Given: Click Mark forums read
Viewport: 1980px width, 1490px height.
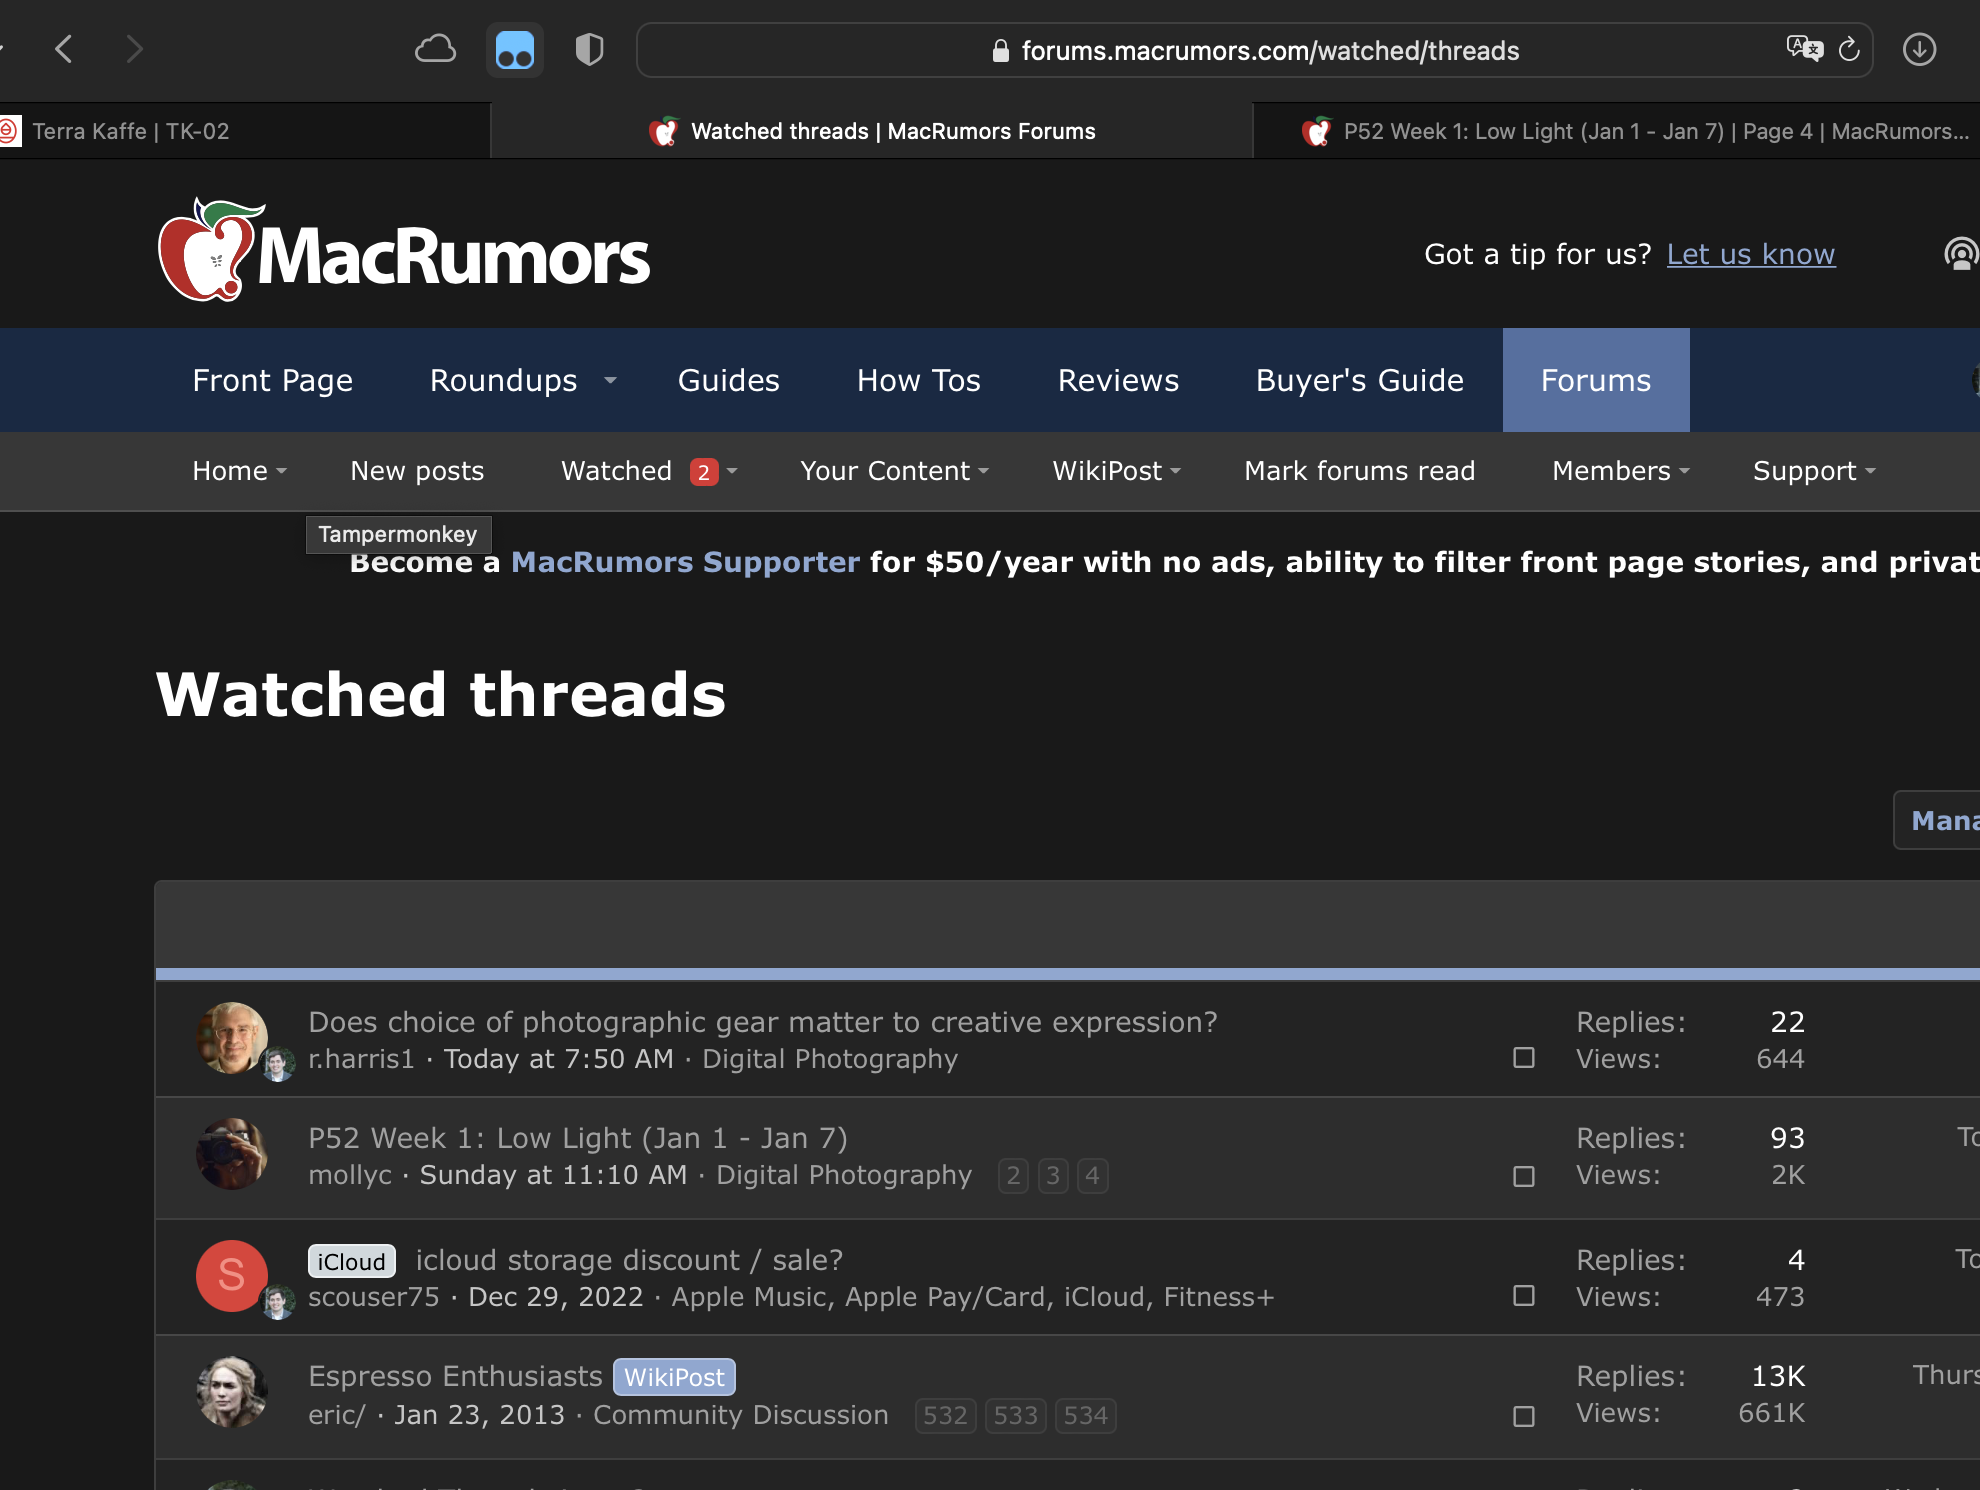Looking at the screenshot, I should (x=1359, y=471).
